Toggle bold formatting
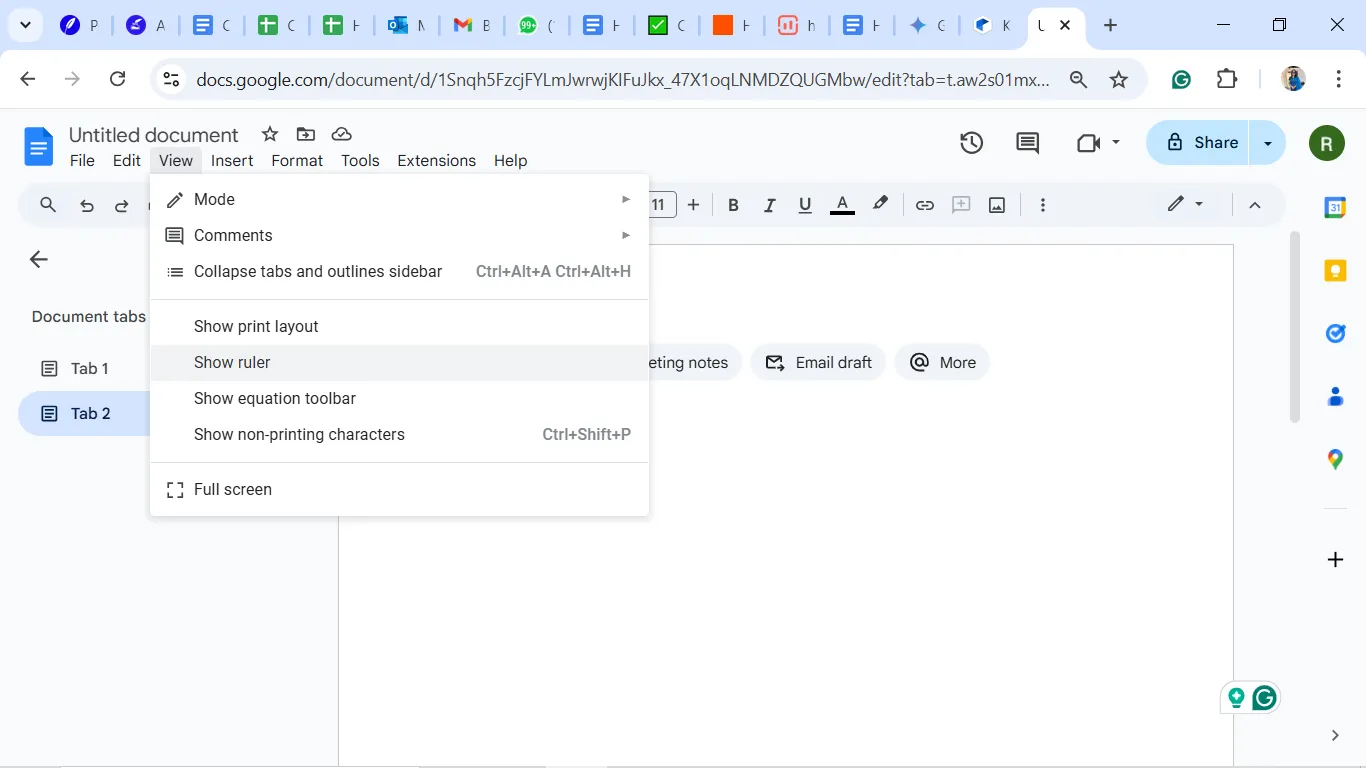The image size is (1366, 768). tap(733, 205)
